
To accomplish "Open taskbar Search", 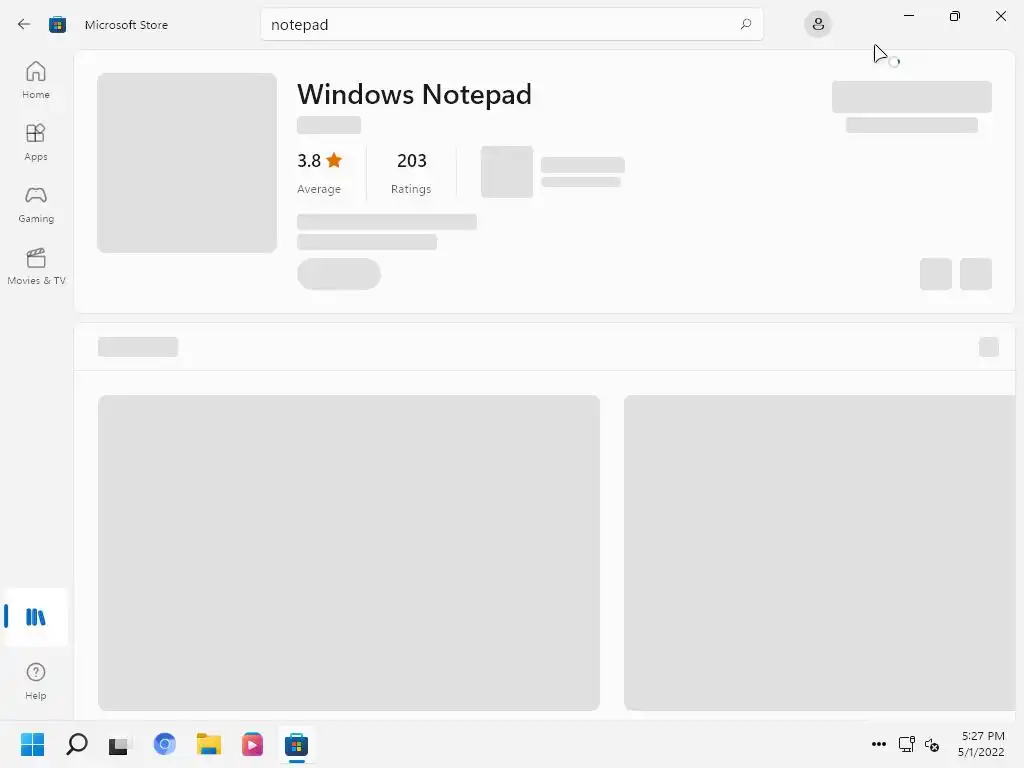I will [76, 744].
